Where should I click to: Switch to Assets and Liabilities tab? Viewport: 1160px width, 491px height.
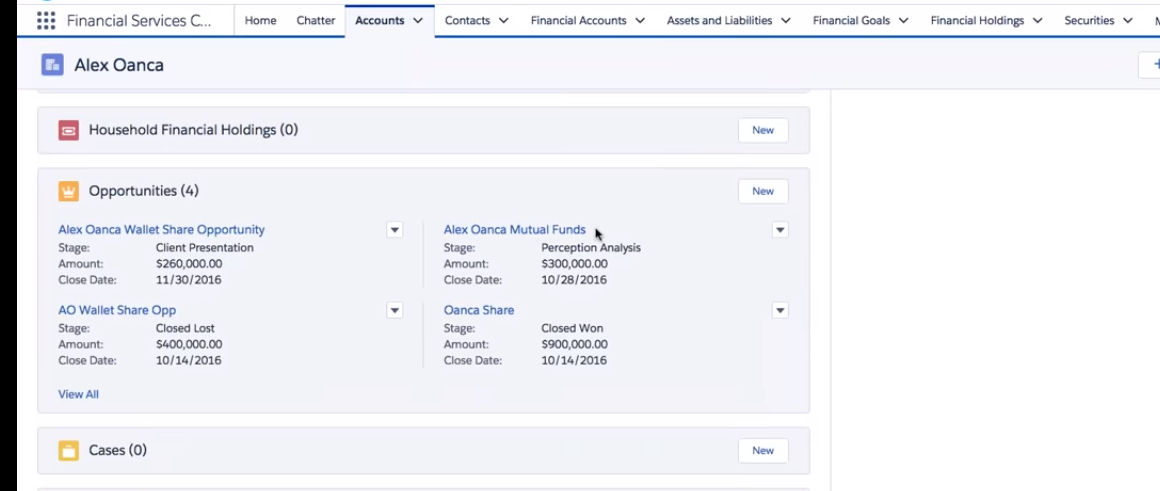[720, 21]
